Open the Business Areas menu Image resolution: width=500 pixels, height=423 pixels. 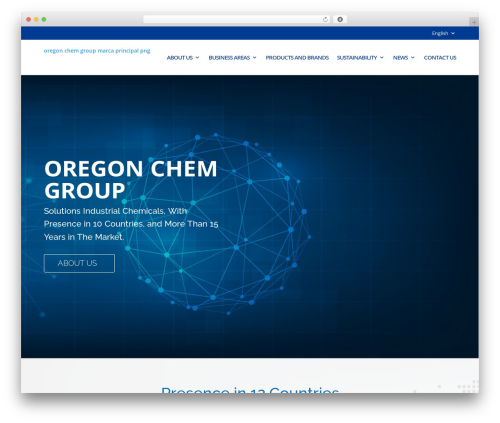(x=229, y=58)
